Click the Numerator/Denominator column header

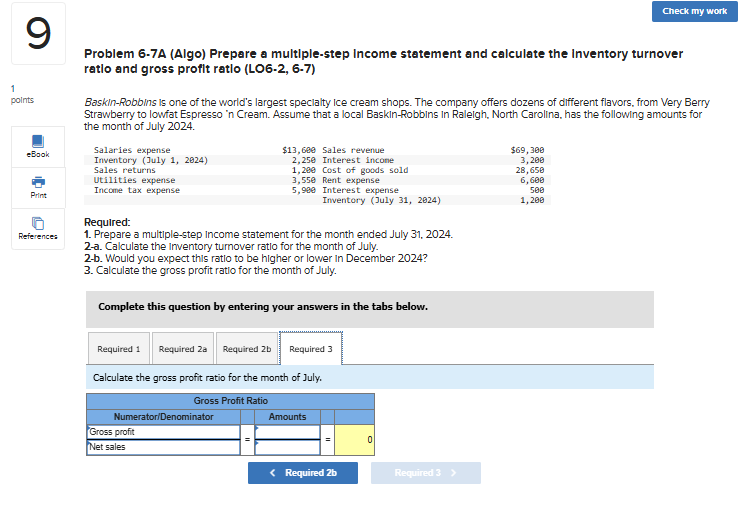(163, 417)
